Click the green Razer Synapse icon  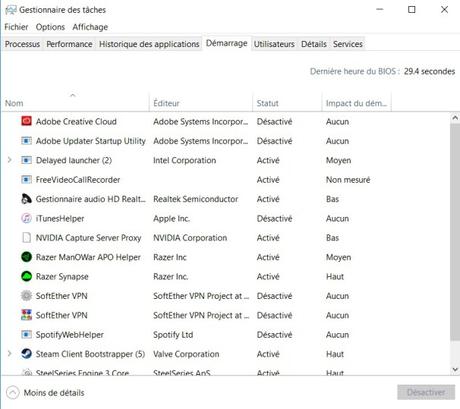coord(26,276)
